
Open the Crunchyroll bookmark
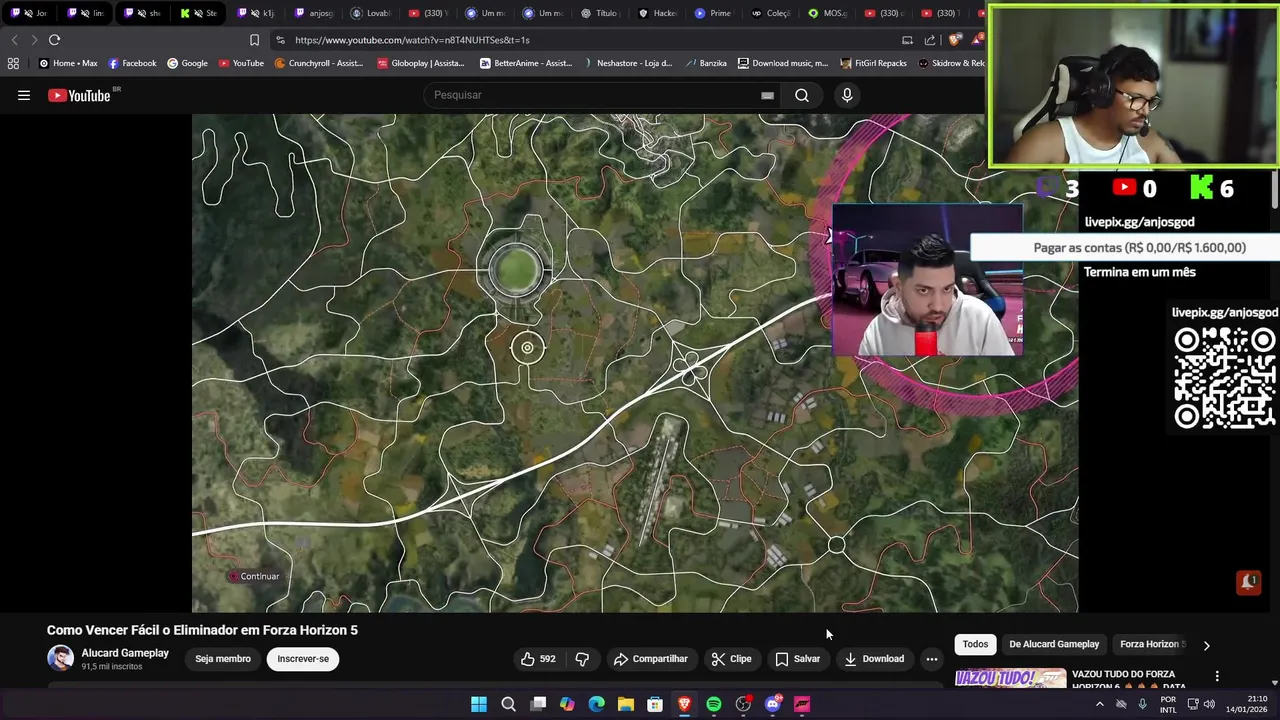(x=318, y=63)
